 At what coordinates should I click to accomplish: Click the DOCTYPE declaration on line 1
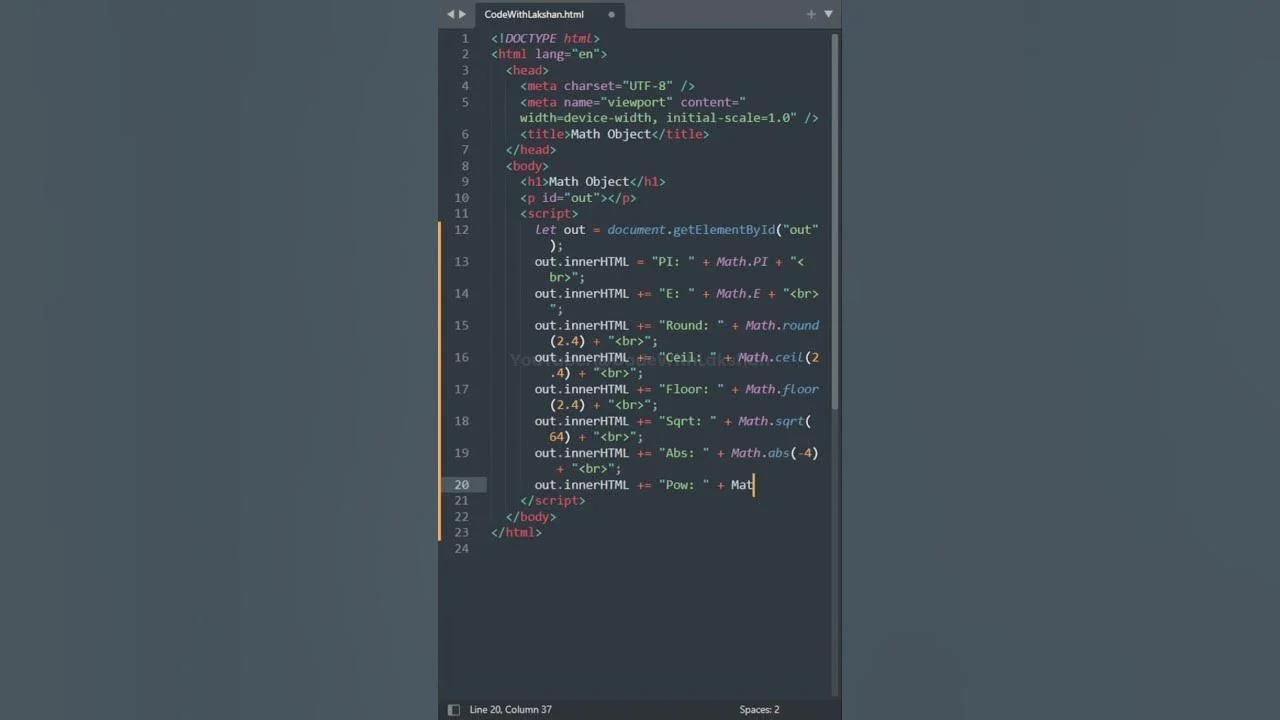(x=545, y=38)
